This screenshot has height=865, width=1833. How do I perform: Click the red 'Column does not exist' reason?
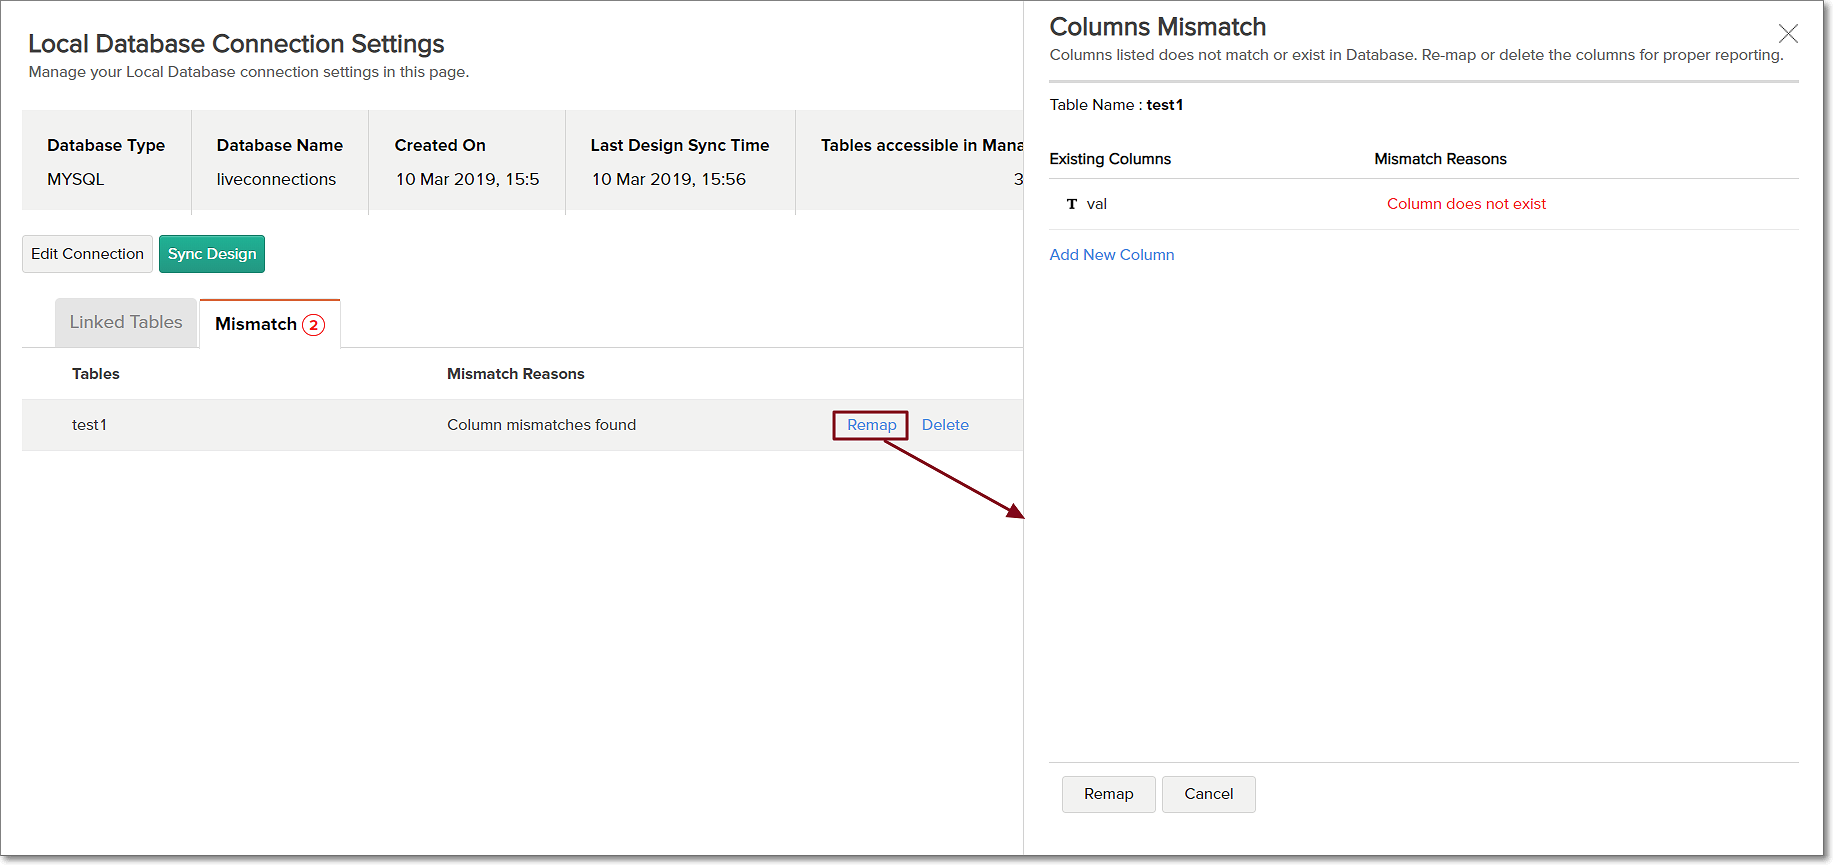(1465, 204)
